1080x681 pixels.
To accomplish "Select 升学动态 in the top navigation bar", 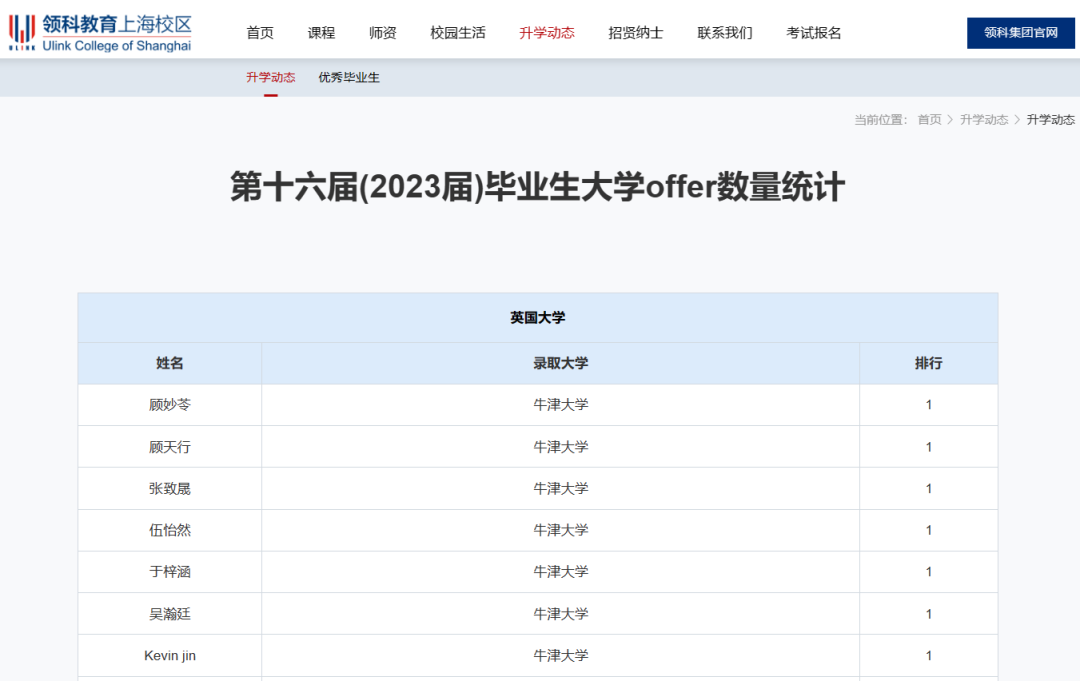I will tap(547, 33).
